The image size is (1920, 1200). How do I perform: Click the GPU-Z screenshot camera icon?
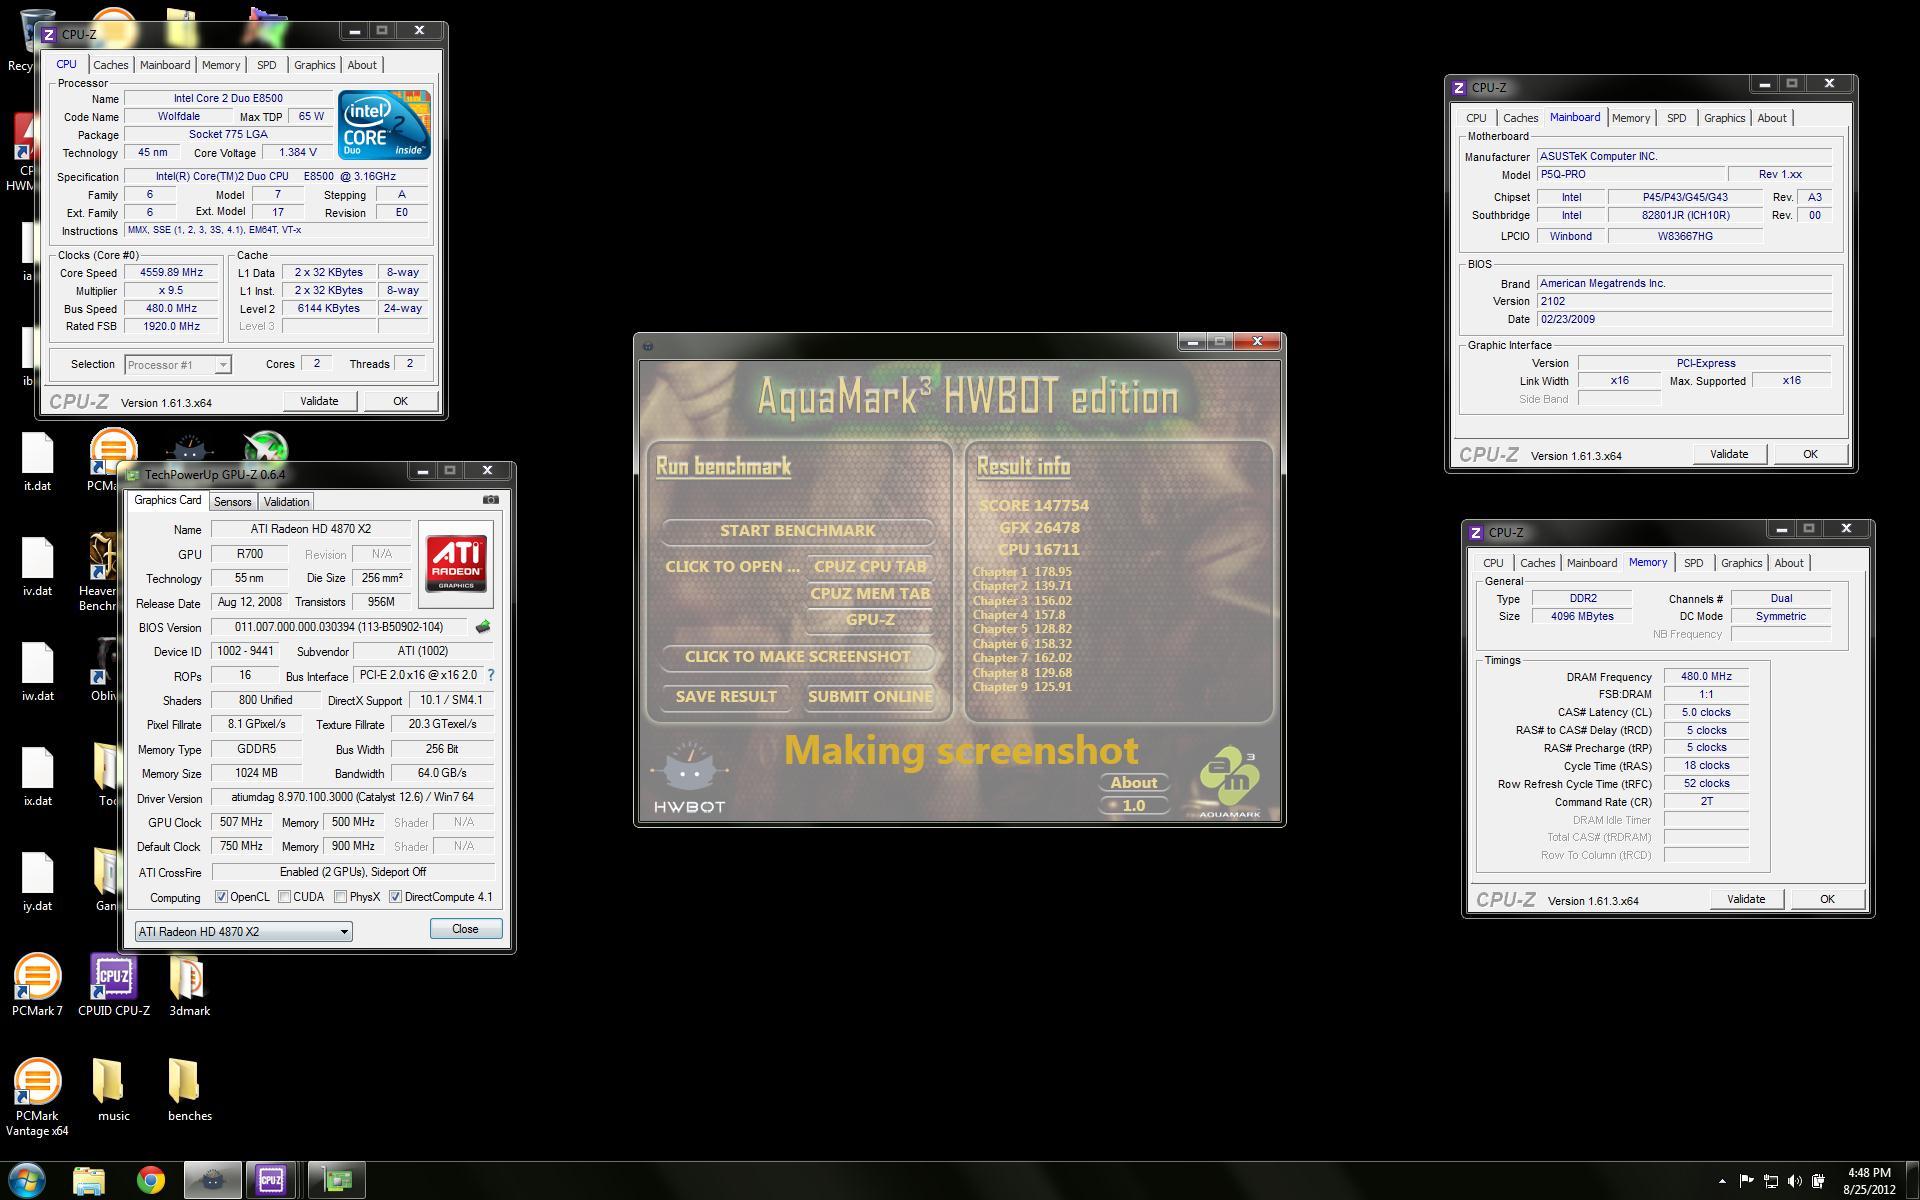[490, 500]
